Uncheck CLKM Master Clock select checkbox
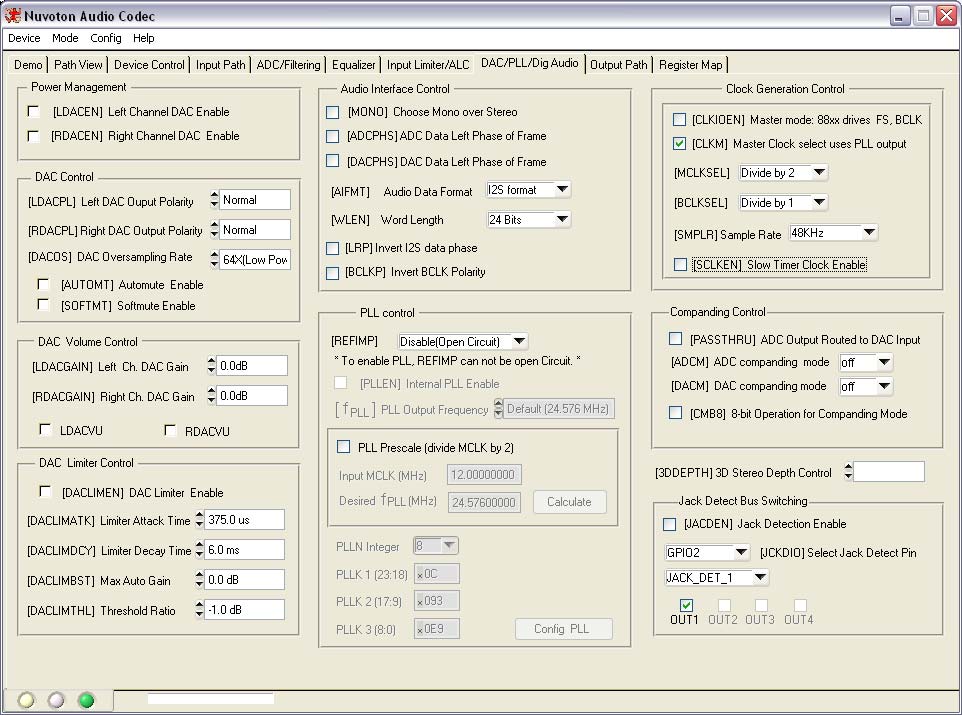Viewport: 962px width, 715px height. pyautogui.click(x=680, y=144)
